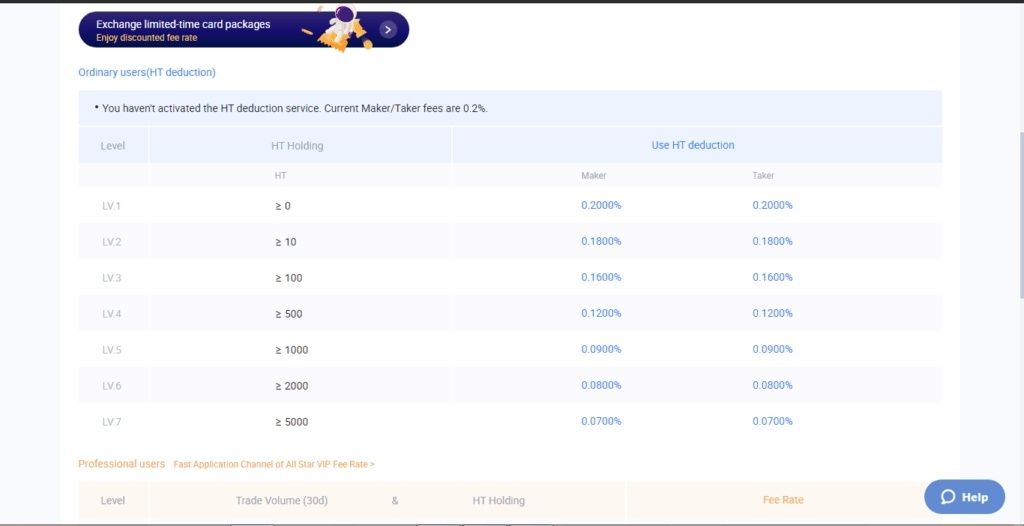Click the ≥ 100 HT holding value
Screen dimensions: 1024x526
(x=289, y=278)
